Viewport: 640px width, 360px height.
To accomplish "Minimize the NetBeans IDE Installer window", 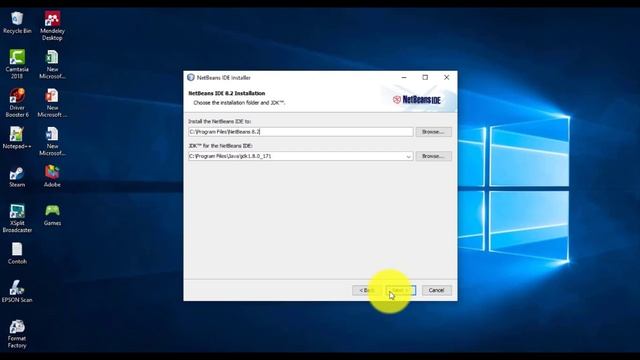I will pos(404,77).
